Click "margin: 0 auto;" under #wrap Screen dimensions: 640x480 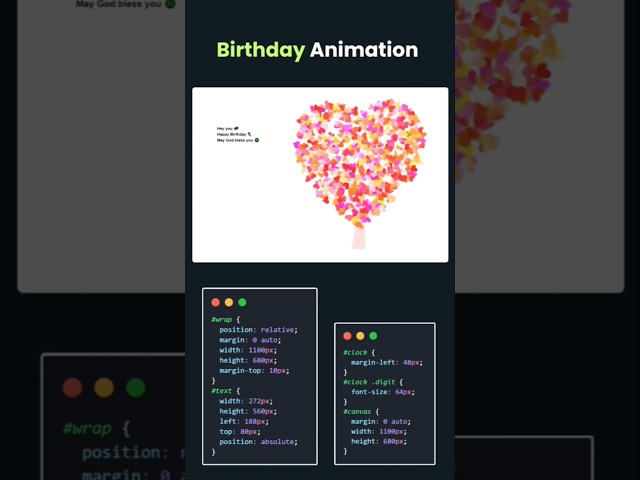pyautogui.click(x=250, y=340)
